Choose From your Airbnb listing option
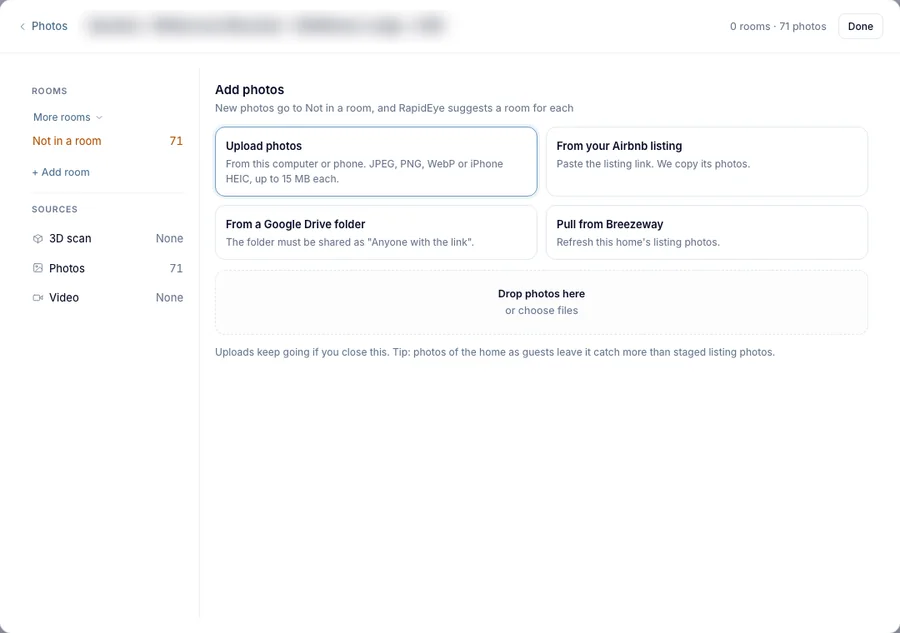The image size is (900, 633). pyautogui.click(x=707, y=162)
